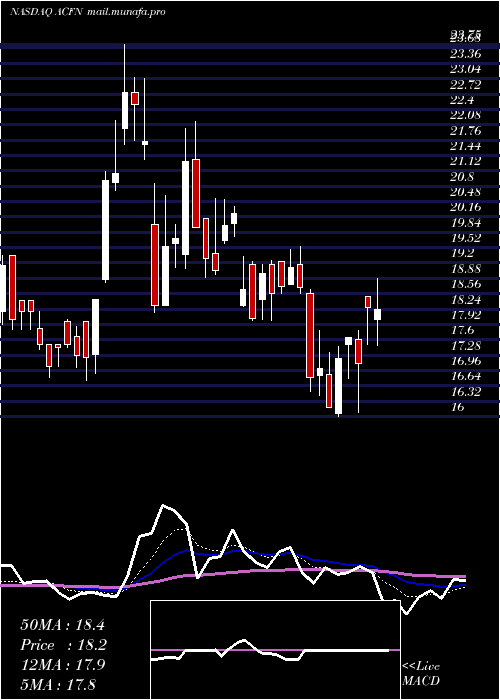500x700 pixels.
Task: Select the 16.32 price axis label
Action: pyautogui.click(x=466, y=392)
